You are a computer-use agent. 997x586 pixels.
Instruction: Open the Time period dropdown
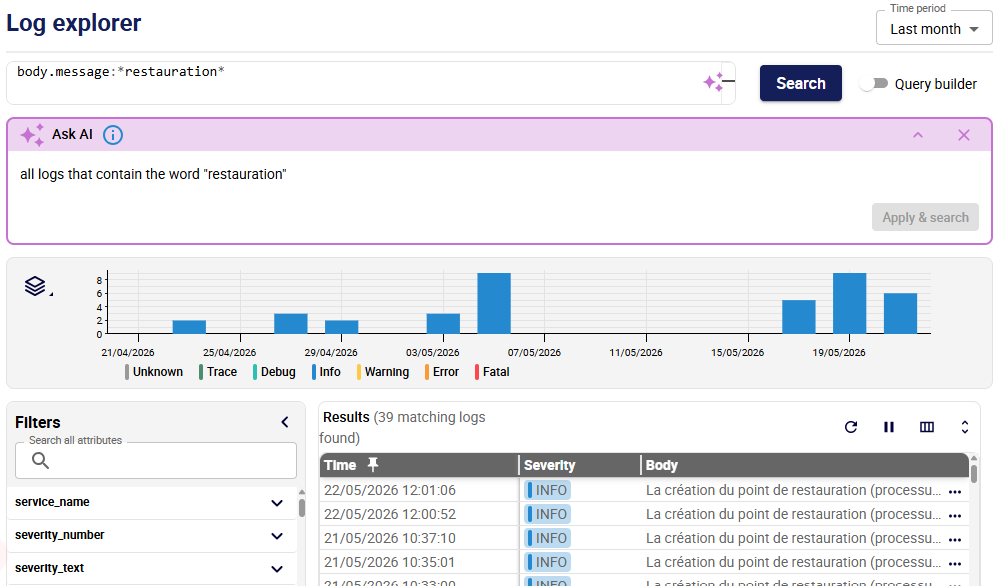tap(934, 29)
